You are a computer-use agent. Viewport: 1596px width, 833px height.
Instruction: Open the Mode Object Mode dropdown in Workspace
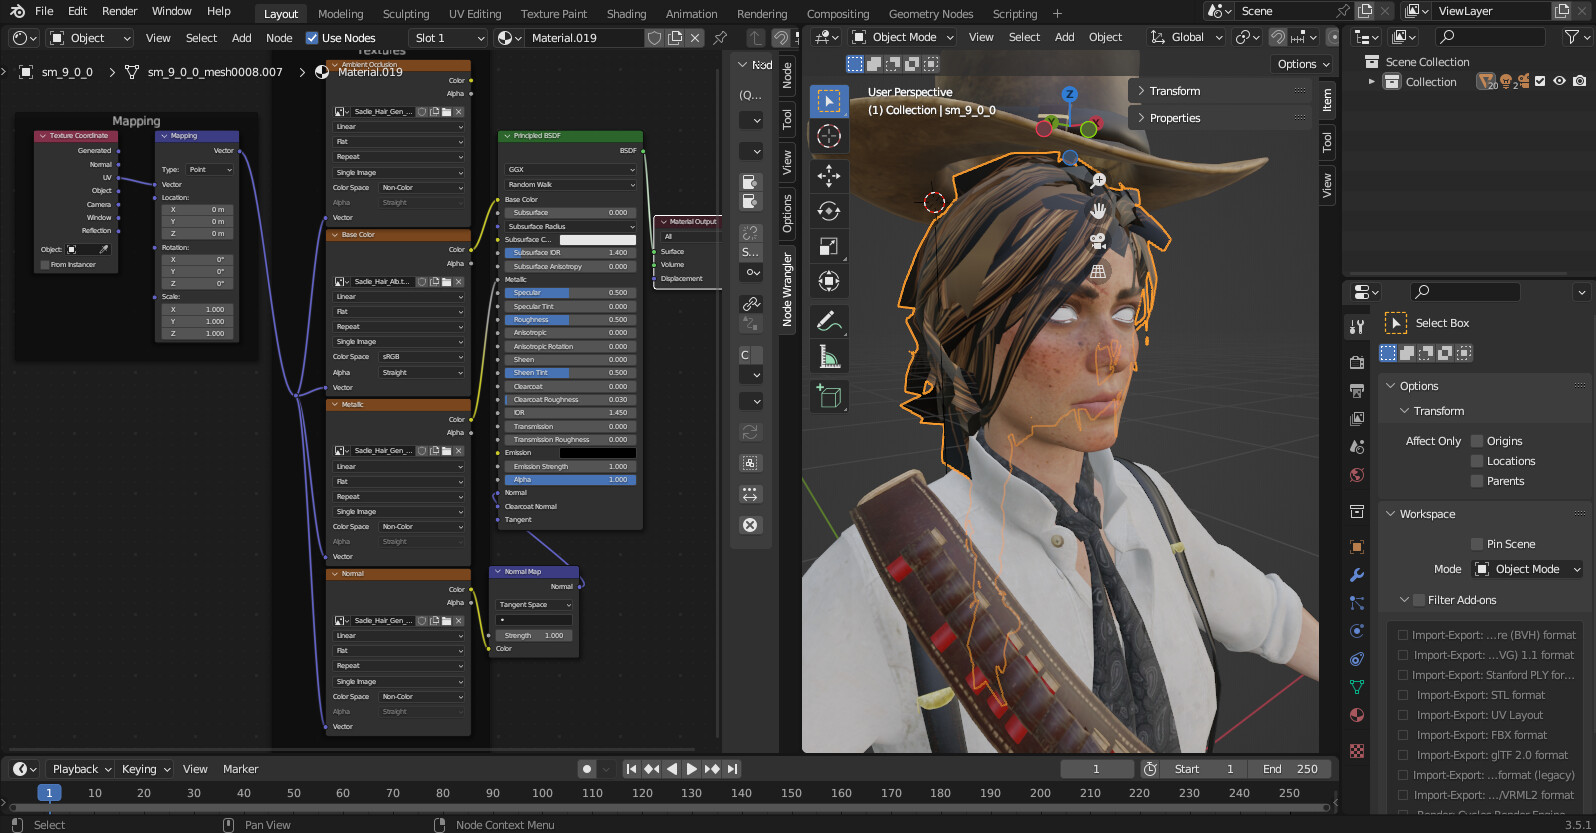(1528, 569)
